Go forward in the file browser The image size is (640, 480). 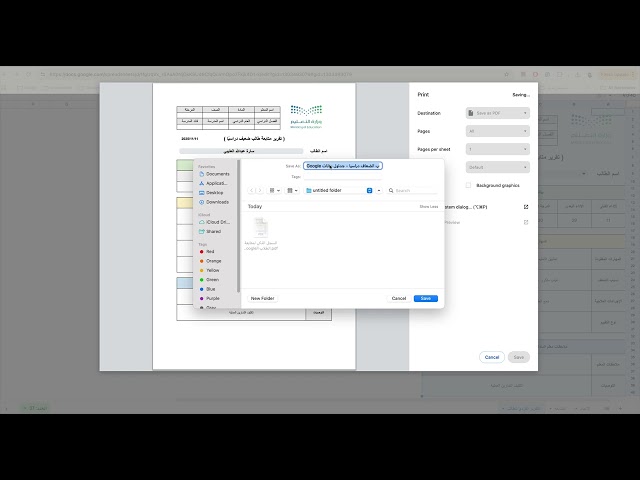(260, 190)
